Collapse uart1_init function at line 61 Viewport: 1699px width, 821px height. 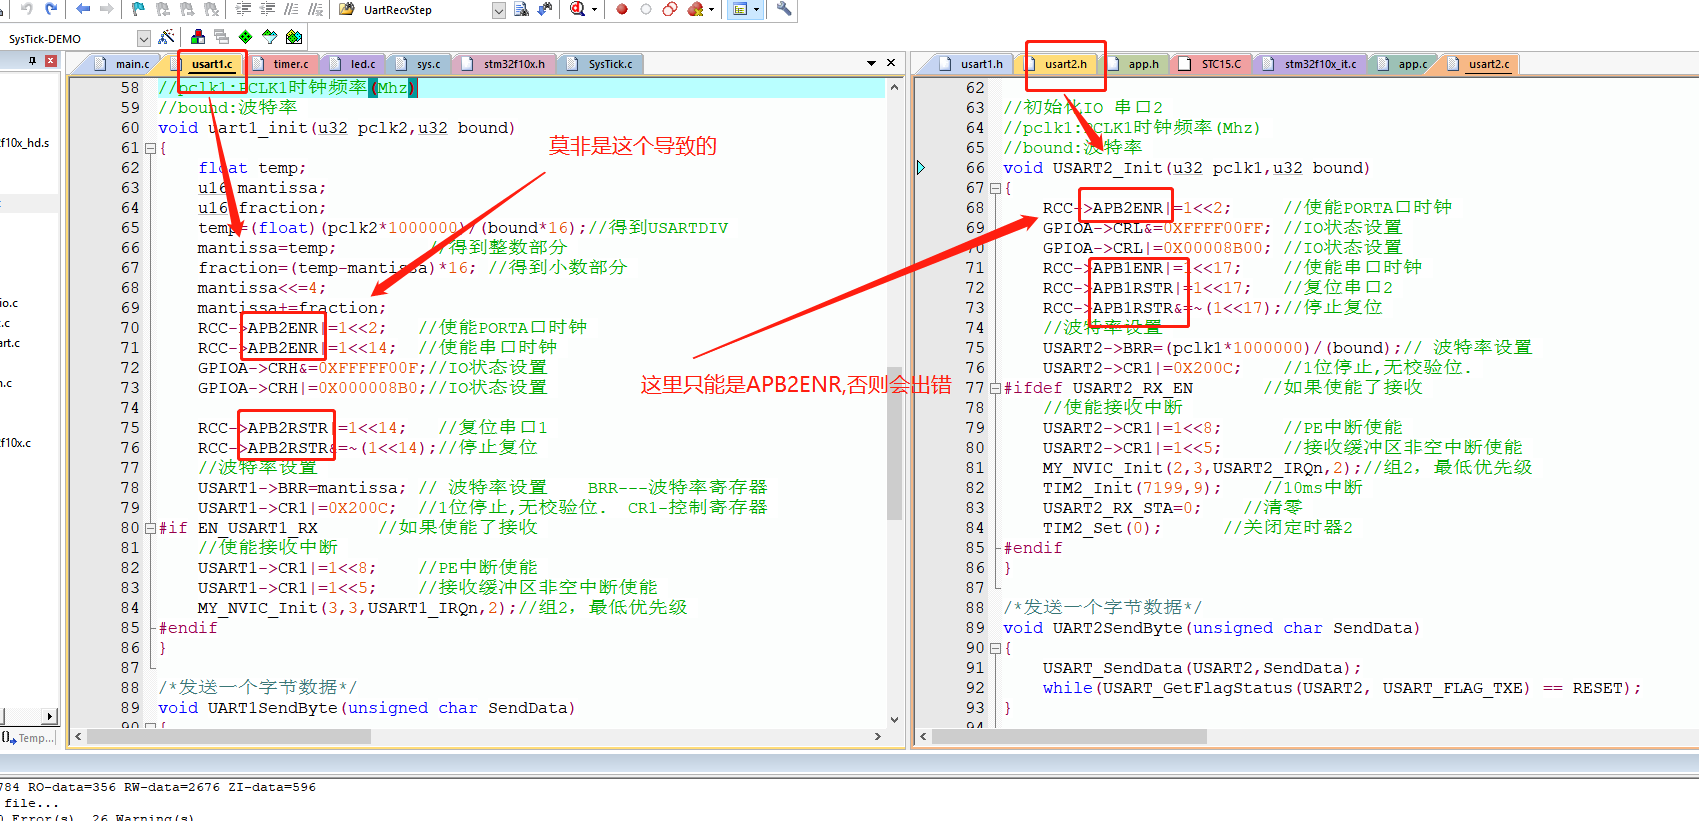tap(150, 148)
